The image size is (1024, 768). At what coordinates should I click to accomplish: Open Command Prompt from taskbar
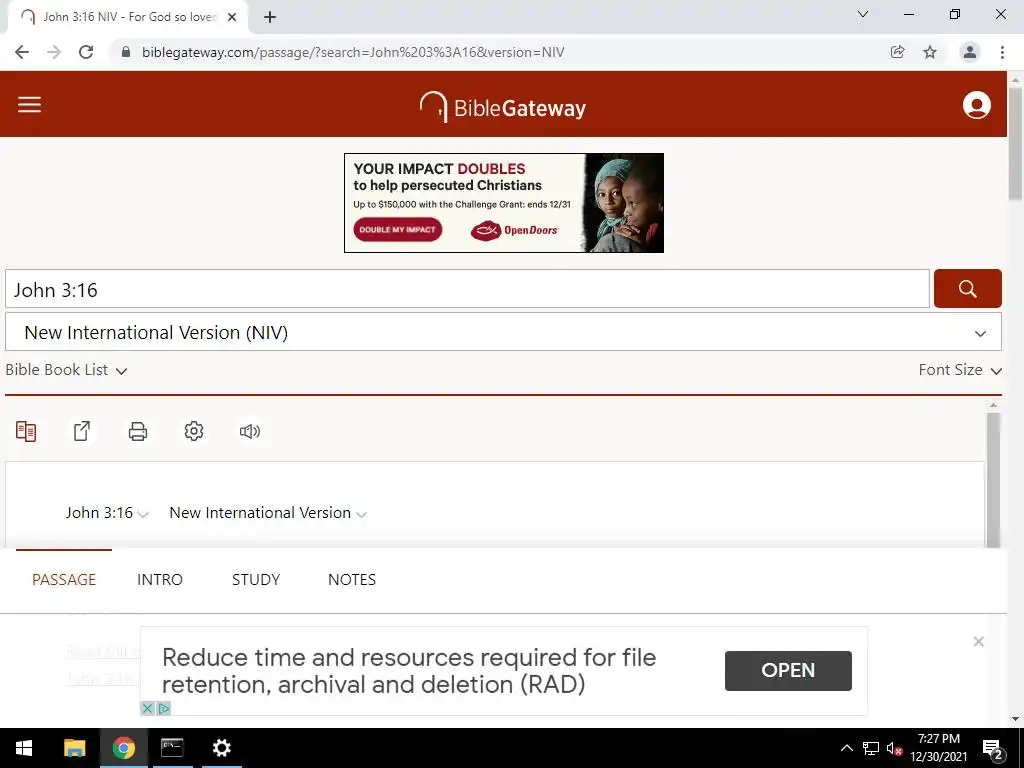coord(172,748)
